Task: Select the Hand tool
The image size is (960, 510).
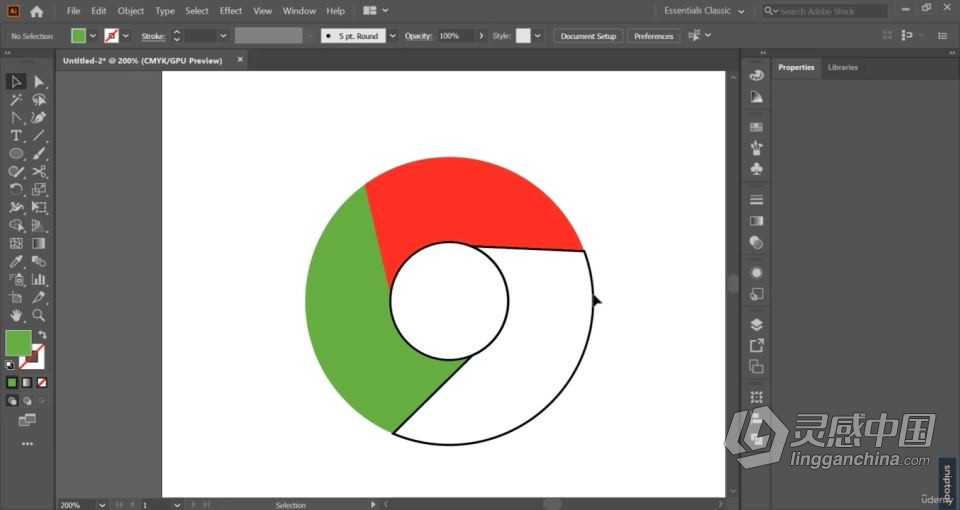Action: click(16, 315)
